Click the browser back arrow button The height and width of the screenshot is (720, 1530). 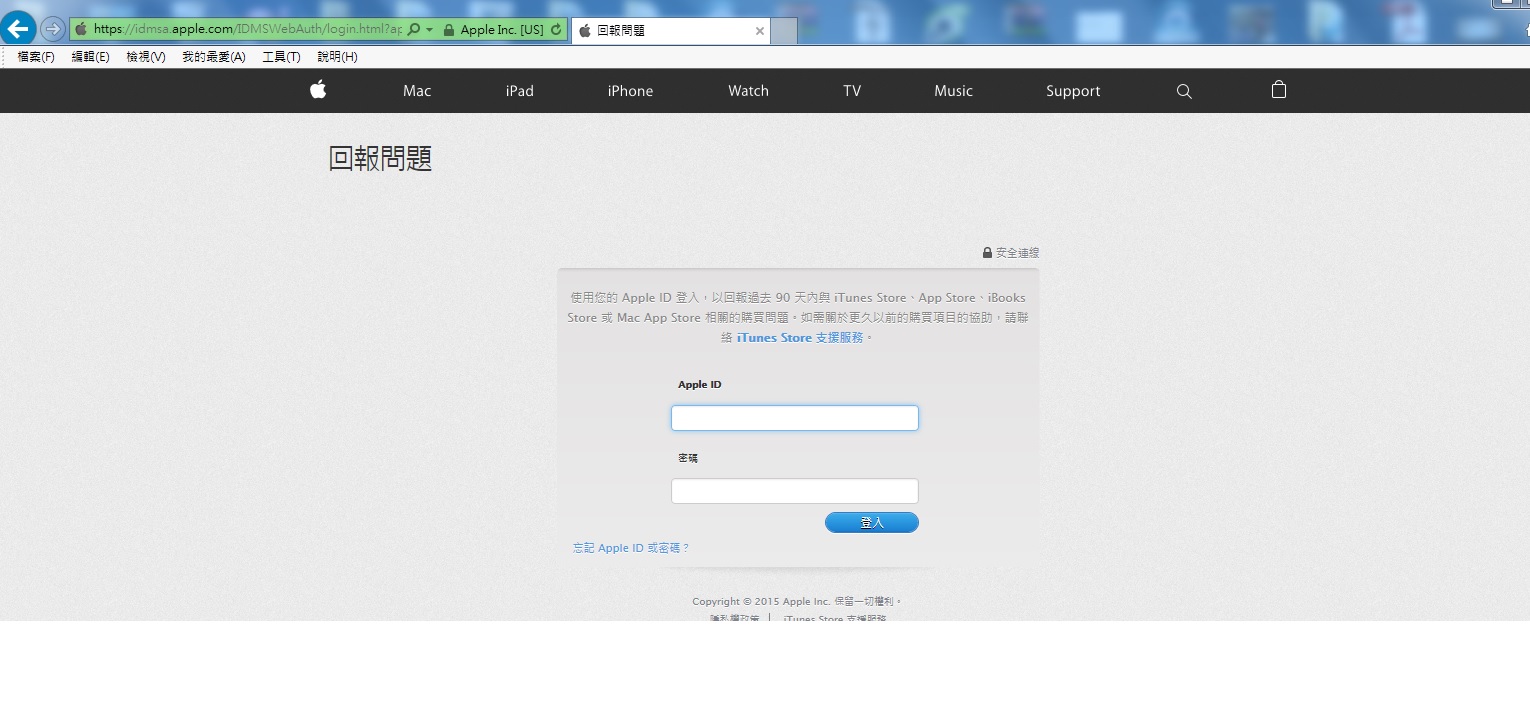[x=19, y=29]
